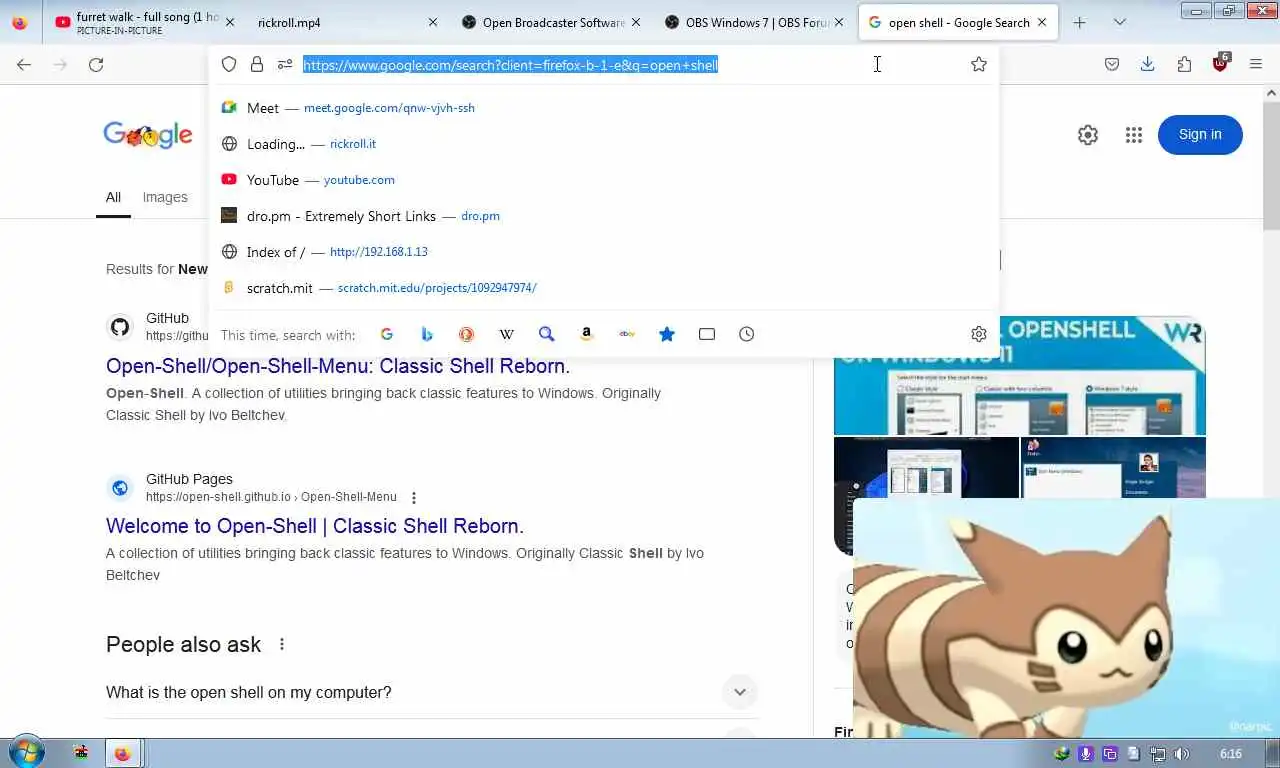The height and width of the screenshot is (768, 1280).
Task: Click the furret picture-in-picture video
Action: 1066,618
